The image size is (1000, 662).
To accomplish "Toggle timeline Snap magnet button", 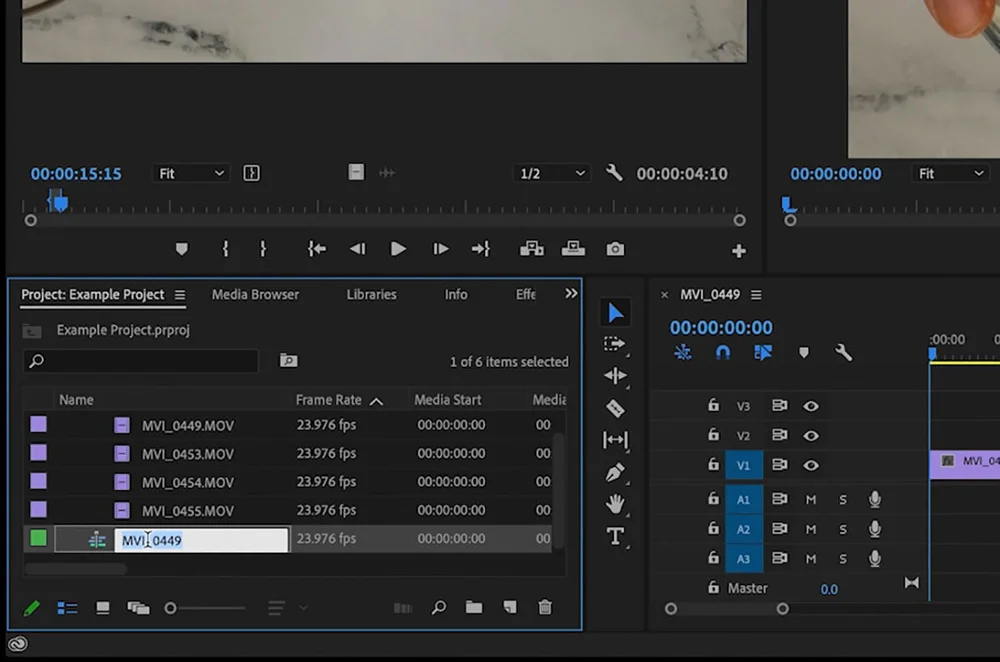I will (722, 352).
